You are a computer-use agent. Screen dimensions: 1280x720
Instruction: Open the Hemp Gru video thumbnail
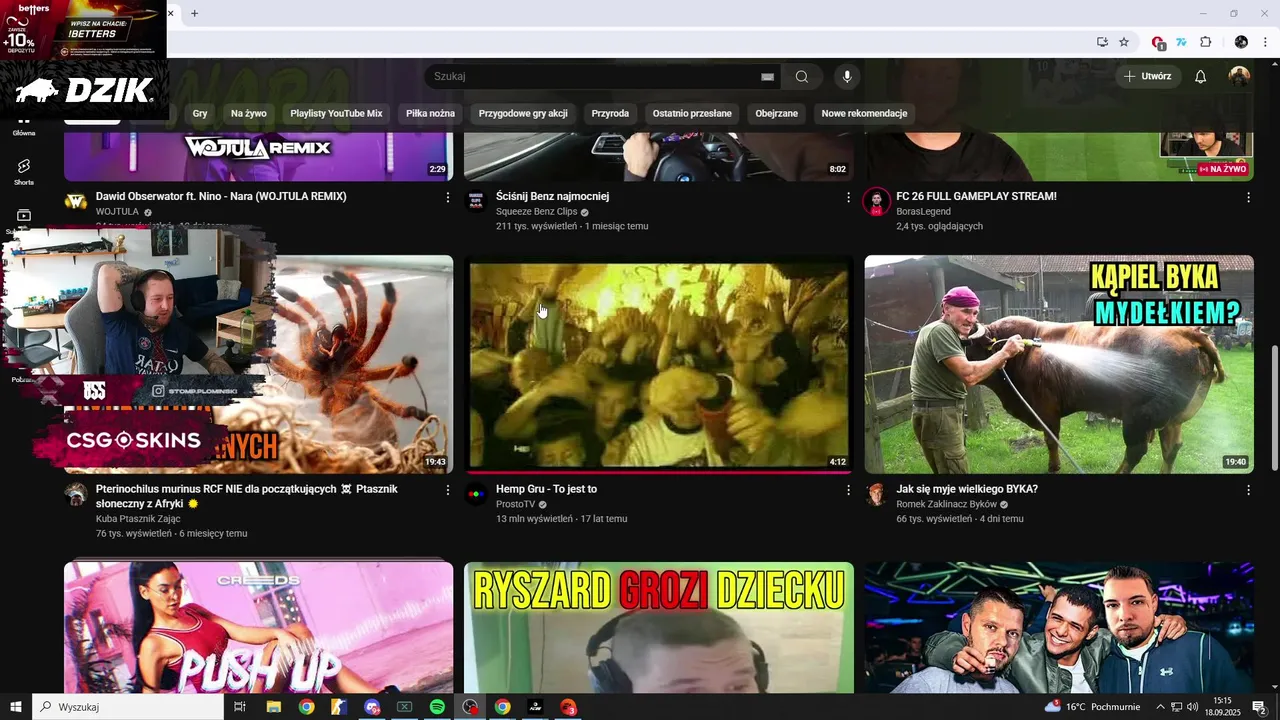pos(659,364)
